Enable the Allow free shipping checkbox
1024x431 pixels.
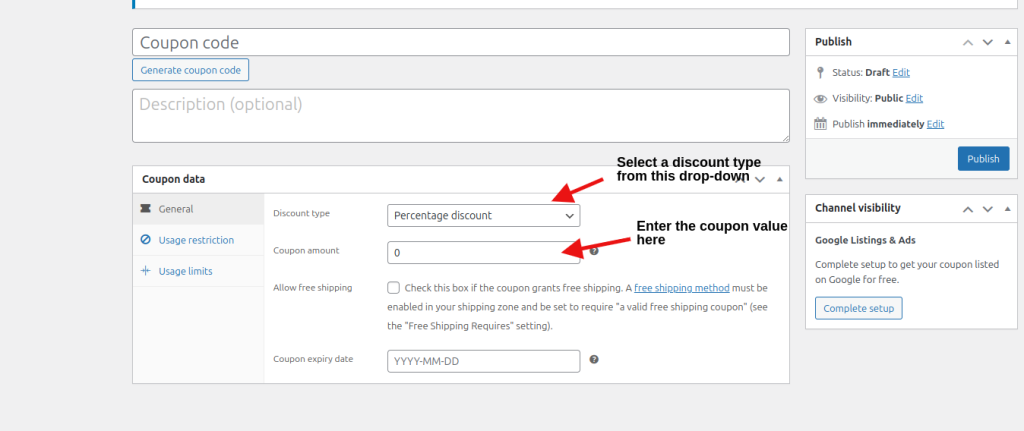393,287
